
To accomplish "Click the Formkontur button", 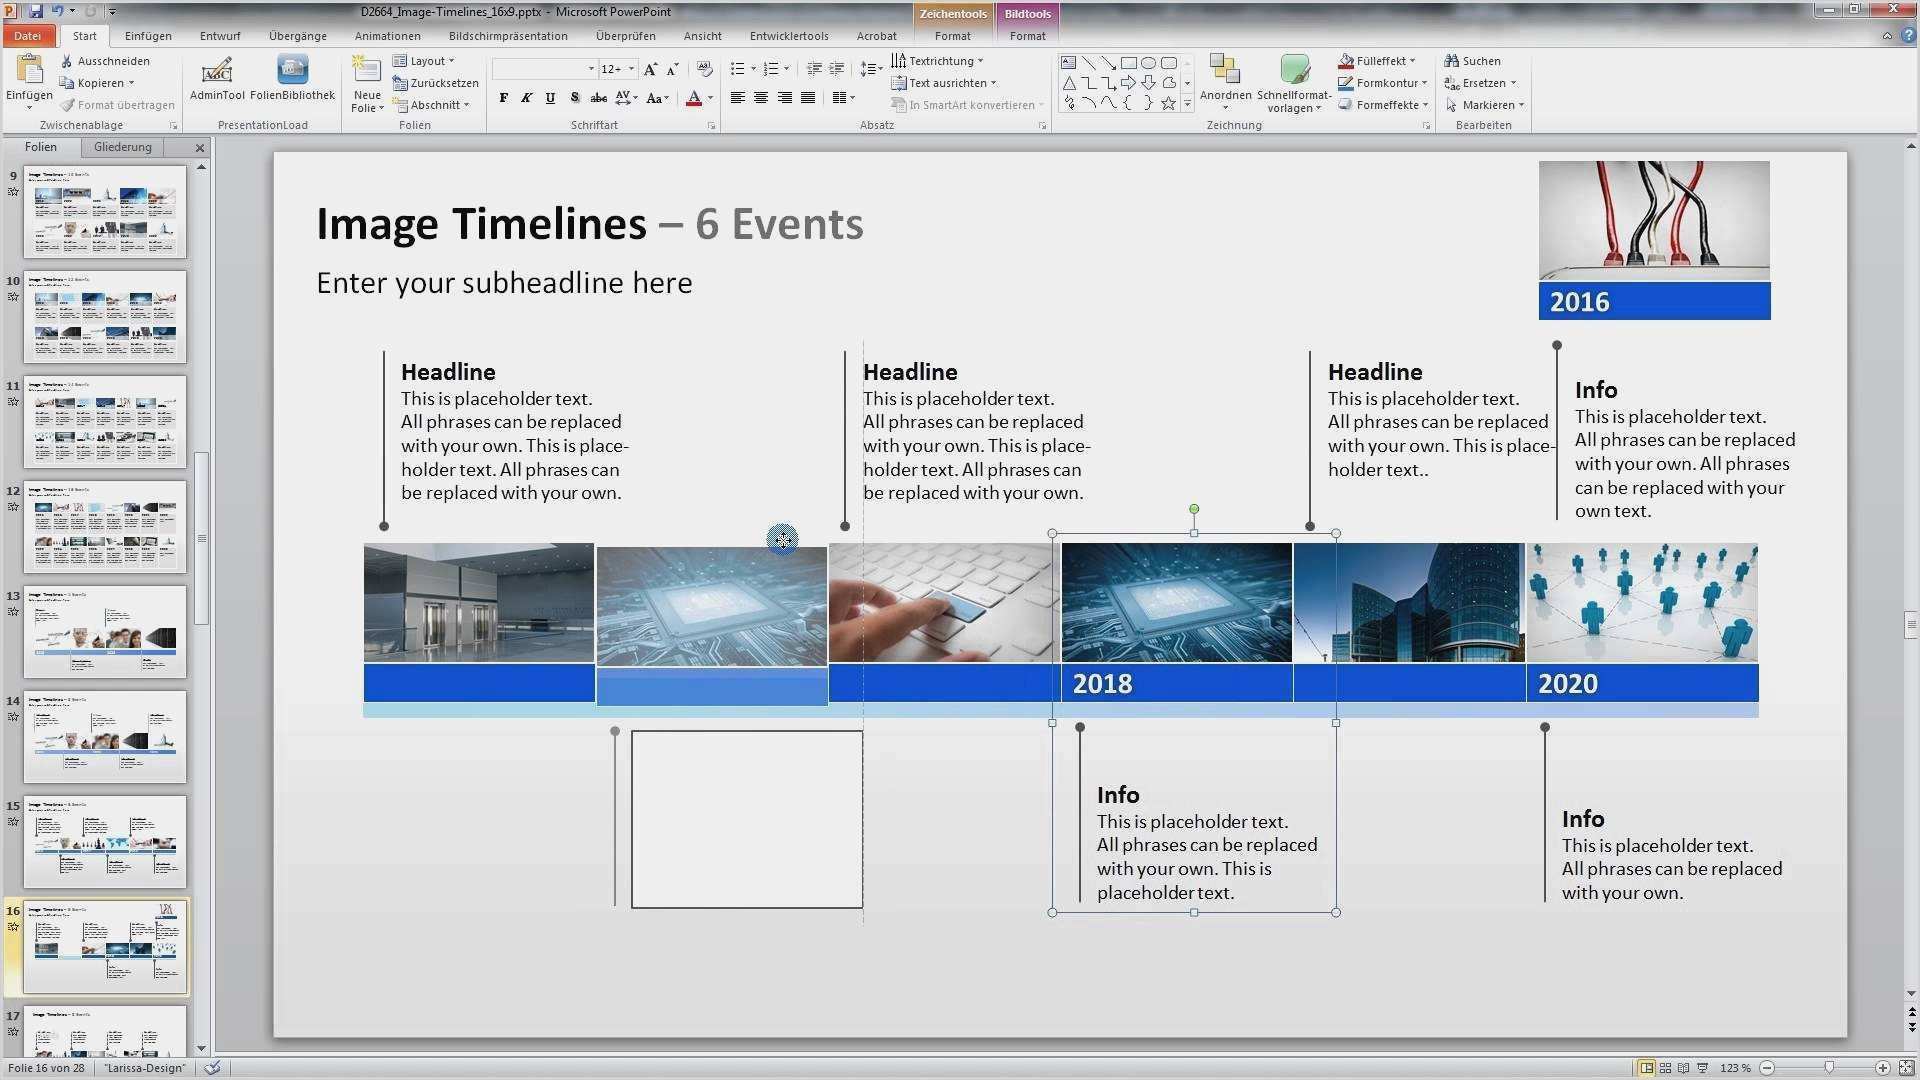I will [x=1385, y=83].
